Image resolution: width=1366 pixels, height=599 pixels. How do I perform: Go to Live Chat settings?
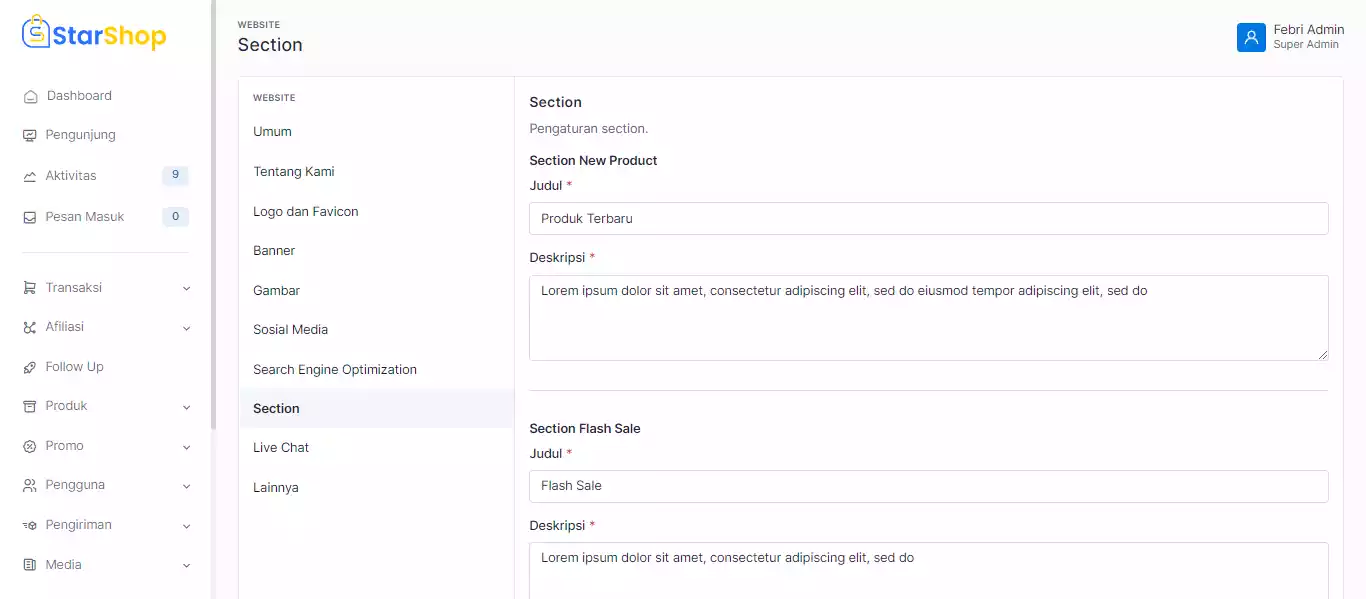point(280,448)
